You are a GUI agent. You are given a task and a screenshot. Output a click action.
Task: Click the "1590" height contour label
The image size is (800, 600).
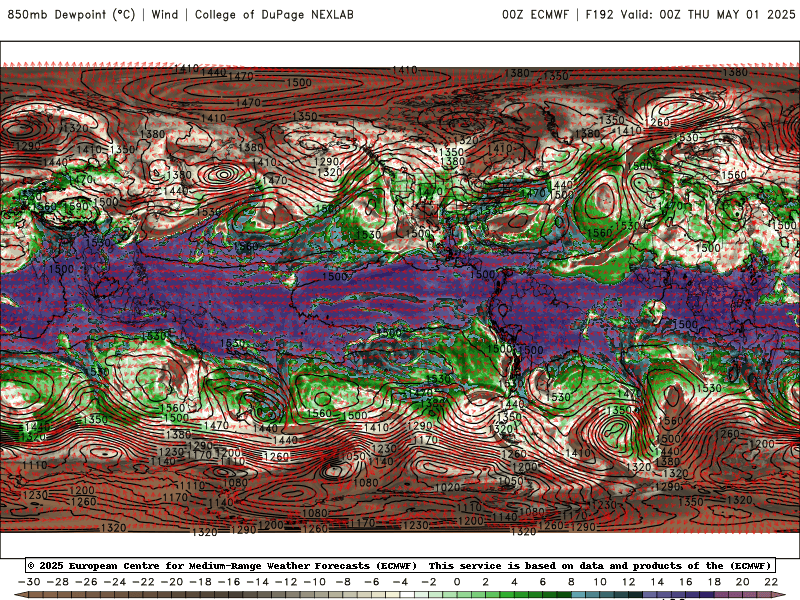click(77, 206)
